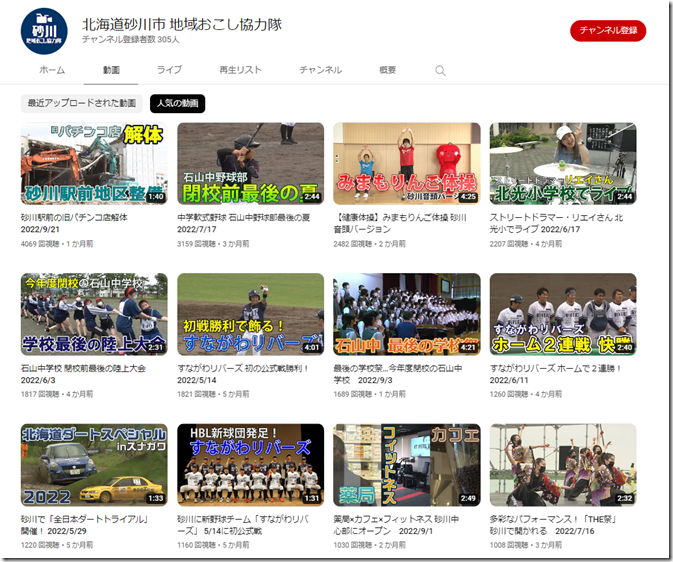Click the 1689 回視聴・1 か月前 text
Viewport: 673px width, 562px height.
370,394
